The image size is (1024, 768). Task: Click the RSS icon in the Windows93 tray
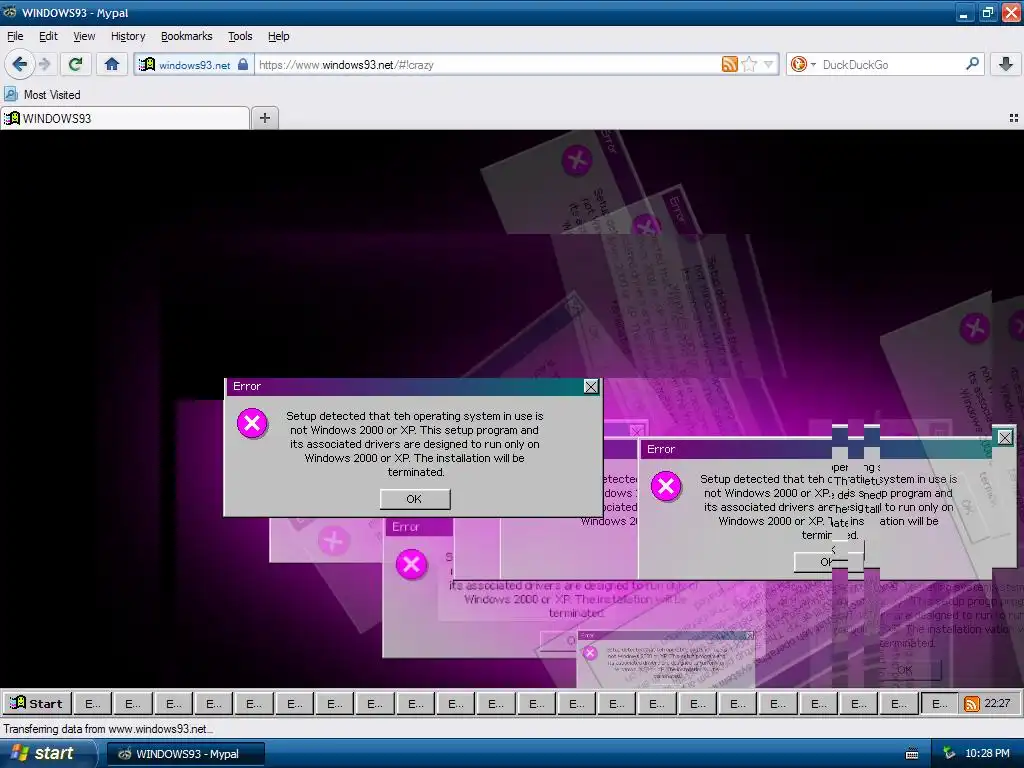pyautogui.click(x=972, y=703)
